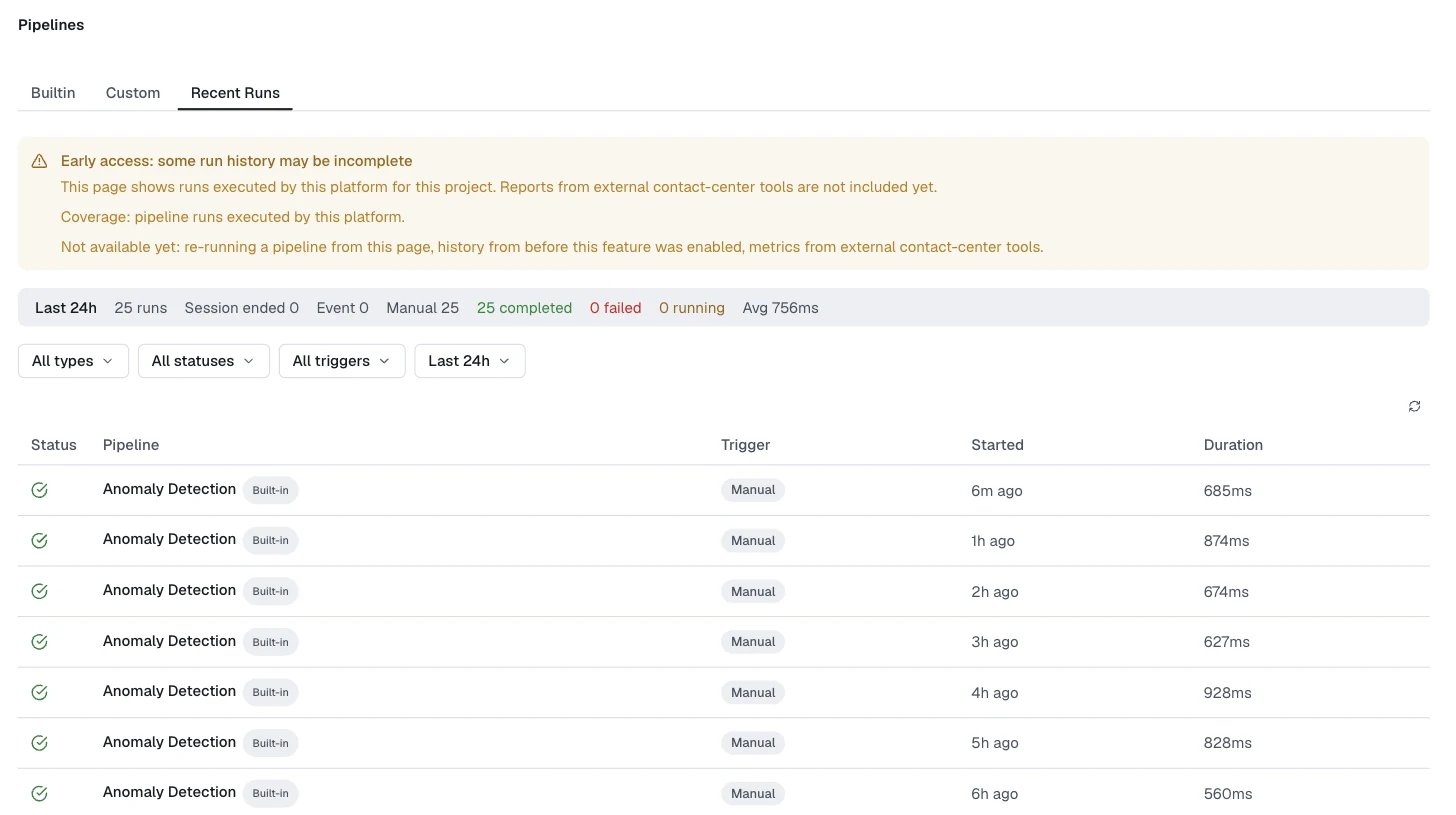Click the 874ms duration value
The image size is (1456, 815).
(1227, 541)
